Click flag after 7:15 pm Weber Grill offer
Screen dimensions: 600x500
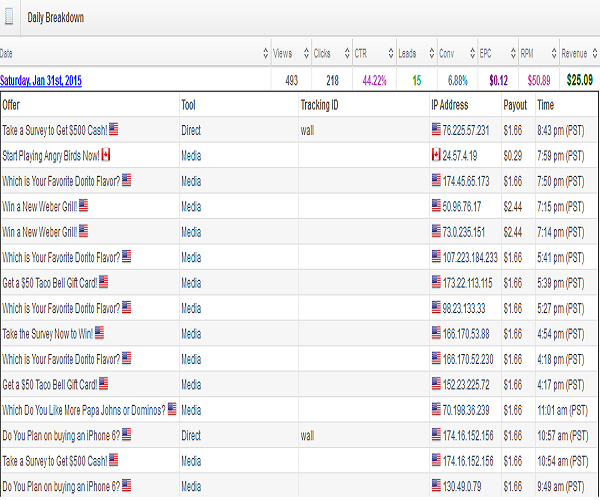83,206
